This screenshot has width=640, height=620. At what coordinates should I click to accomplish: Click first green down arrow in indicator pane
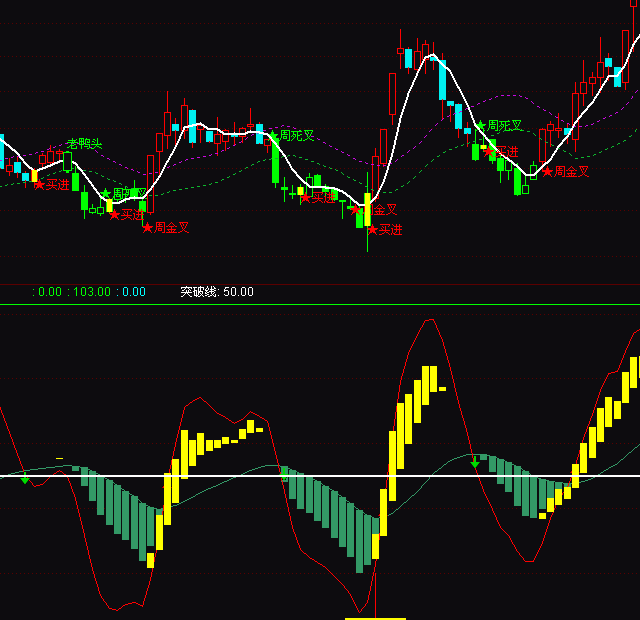pos(25,480)
